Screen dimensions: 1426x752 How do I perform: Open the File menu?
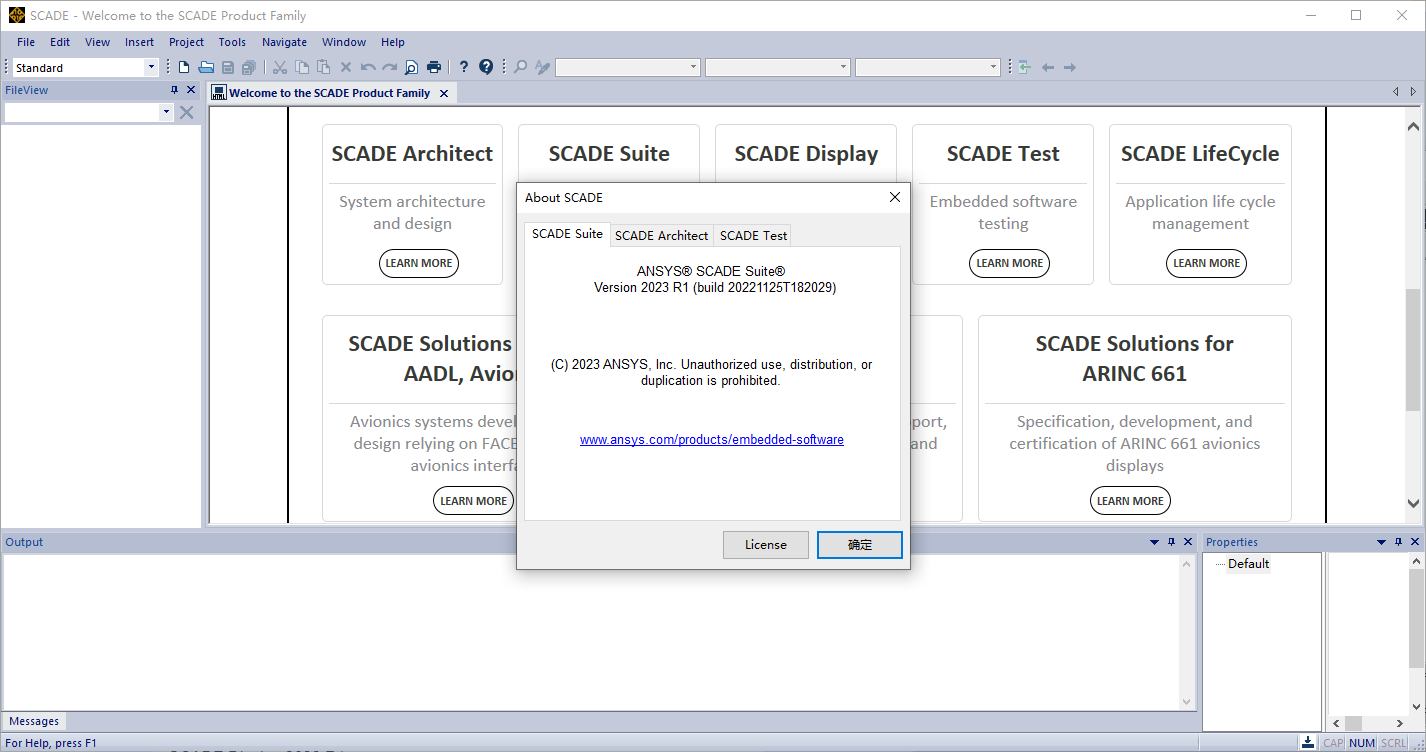[x=26, y=42]
